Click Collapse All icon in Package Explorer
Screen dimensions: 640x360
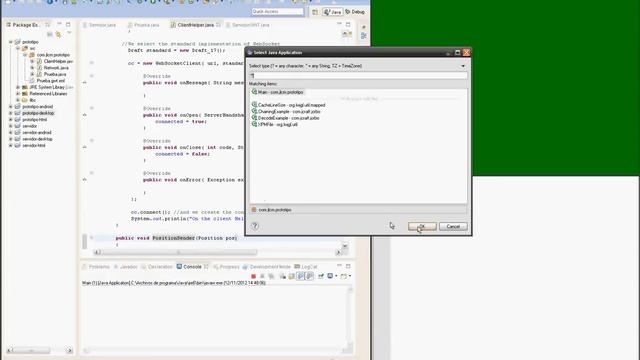pos(49,35)
